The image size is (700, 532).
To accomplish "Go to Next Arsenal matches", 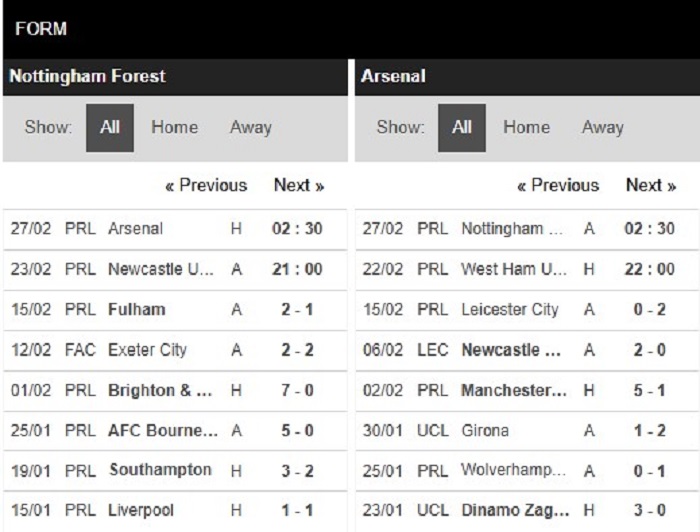I will [651, 185].
